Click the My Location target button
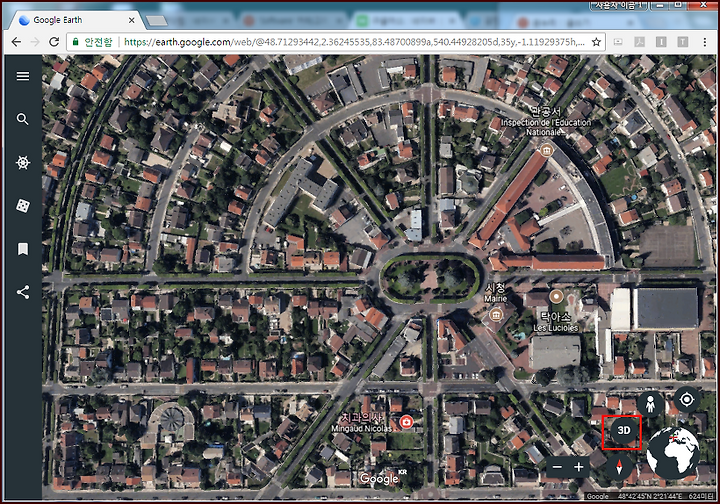720x504 pixels. 686,400
